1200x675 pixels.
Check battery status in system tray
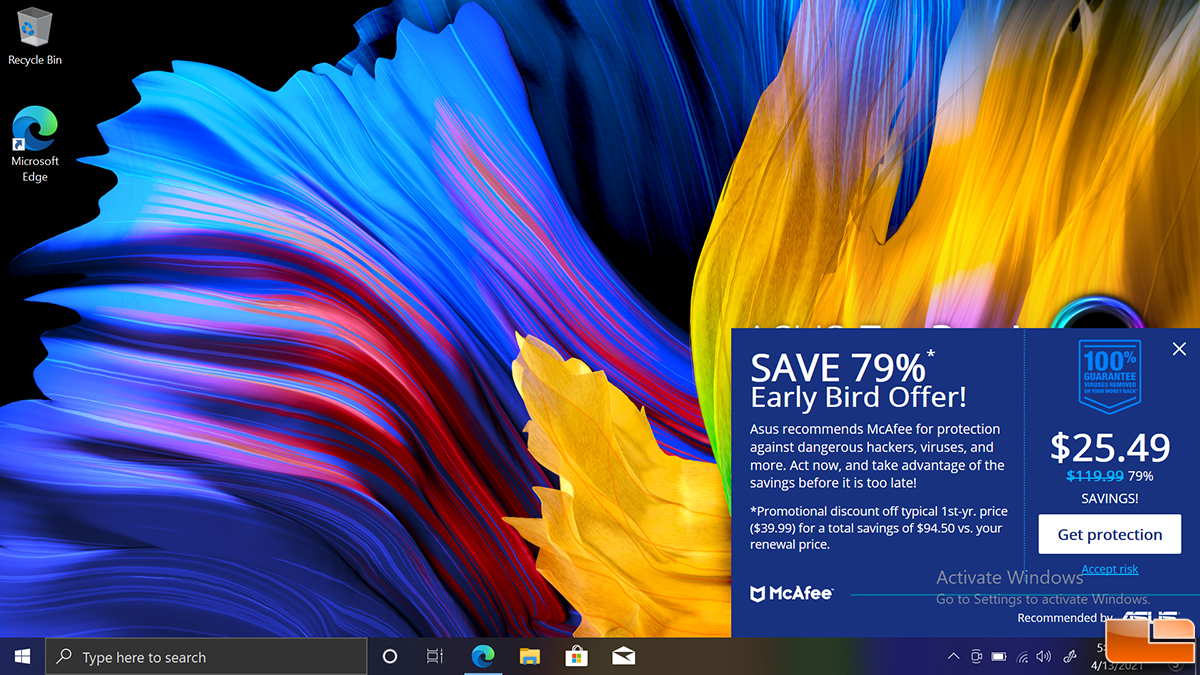click(x=999, y=657)
